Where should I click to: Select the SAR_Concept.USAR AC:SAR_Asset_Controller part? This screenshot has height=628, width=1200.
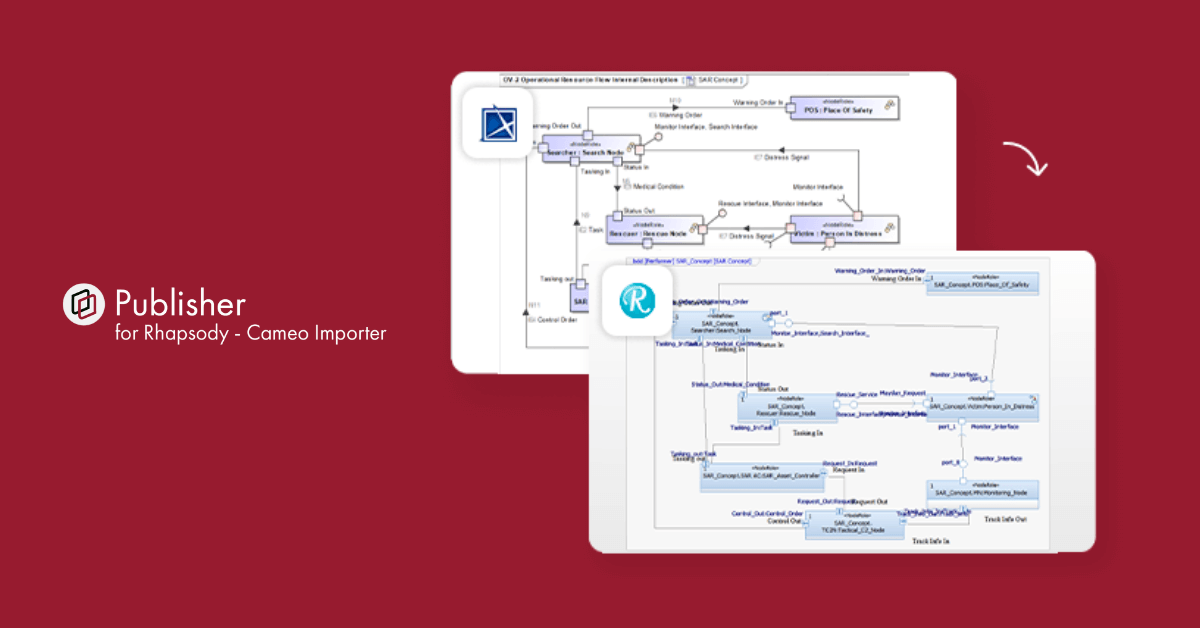[x=762, y=476]
